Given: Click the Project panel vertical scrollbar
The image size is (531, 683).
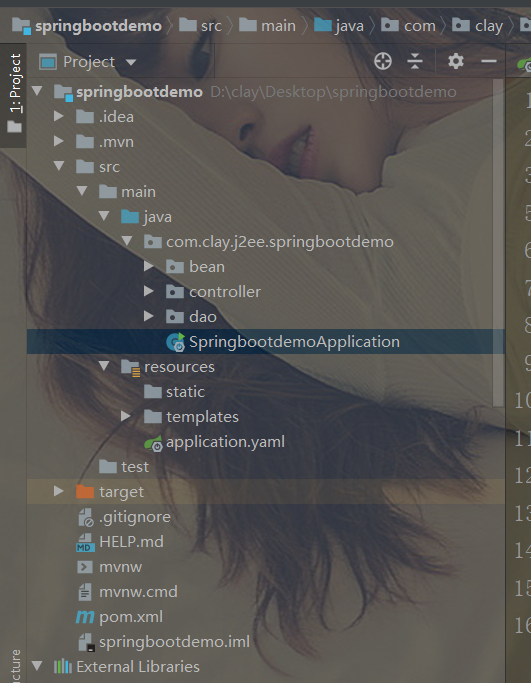Looking at the screenshot, I should [x=498, y=243].
